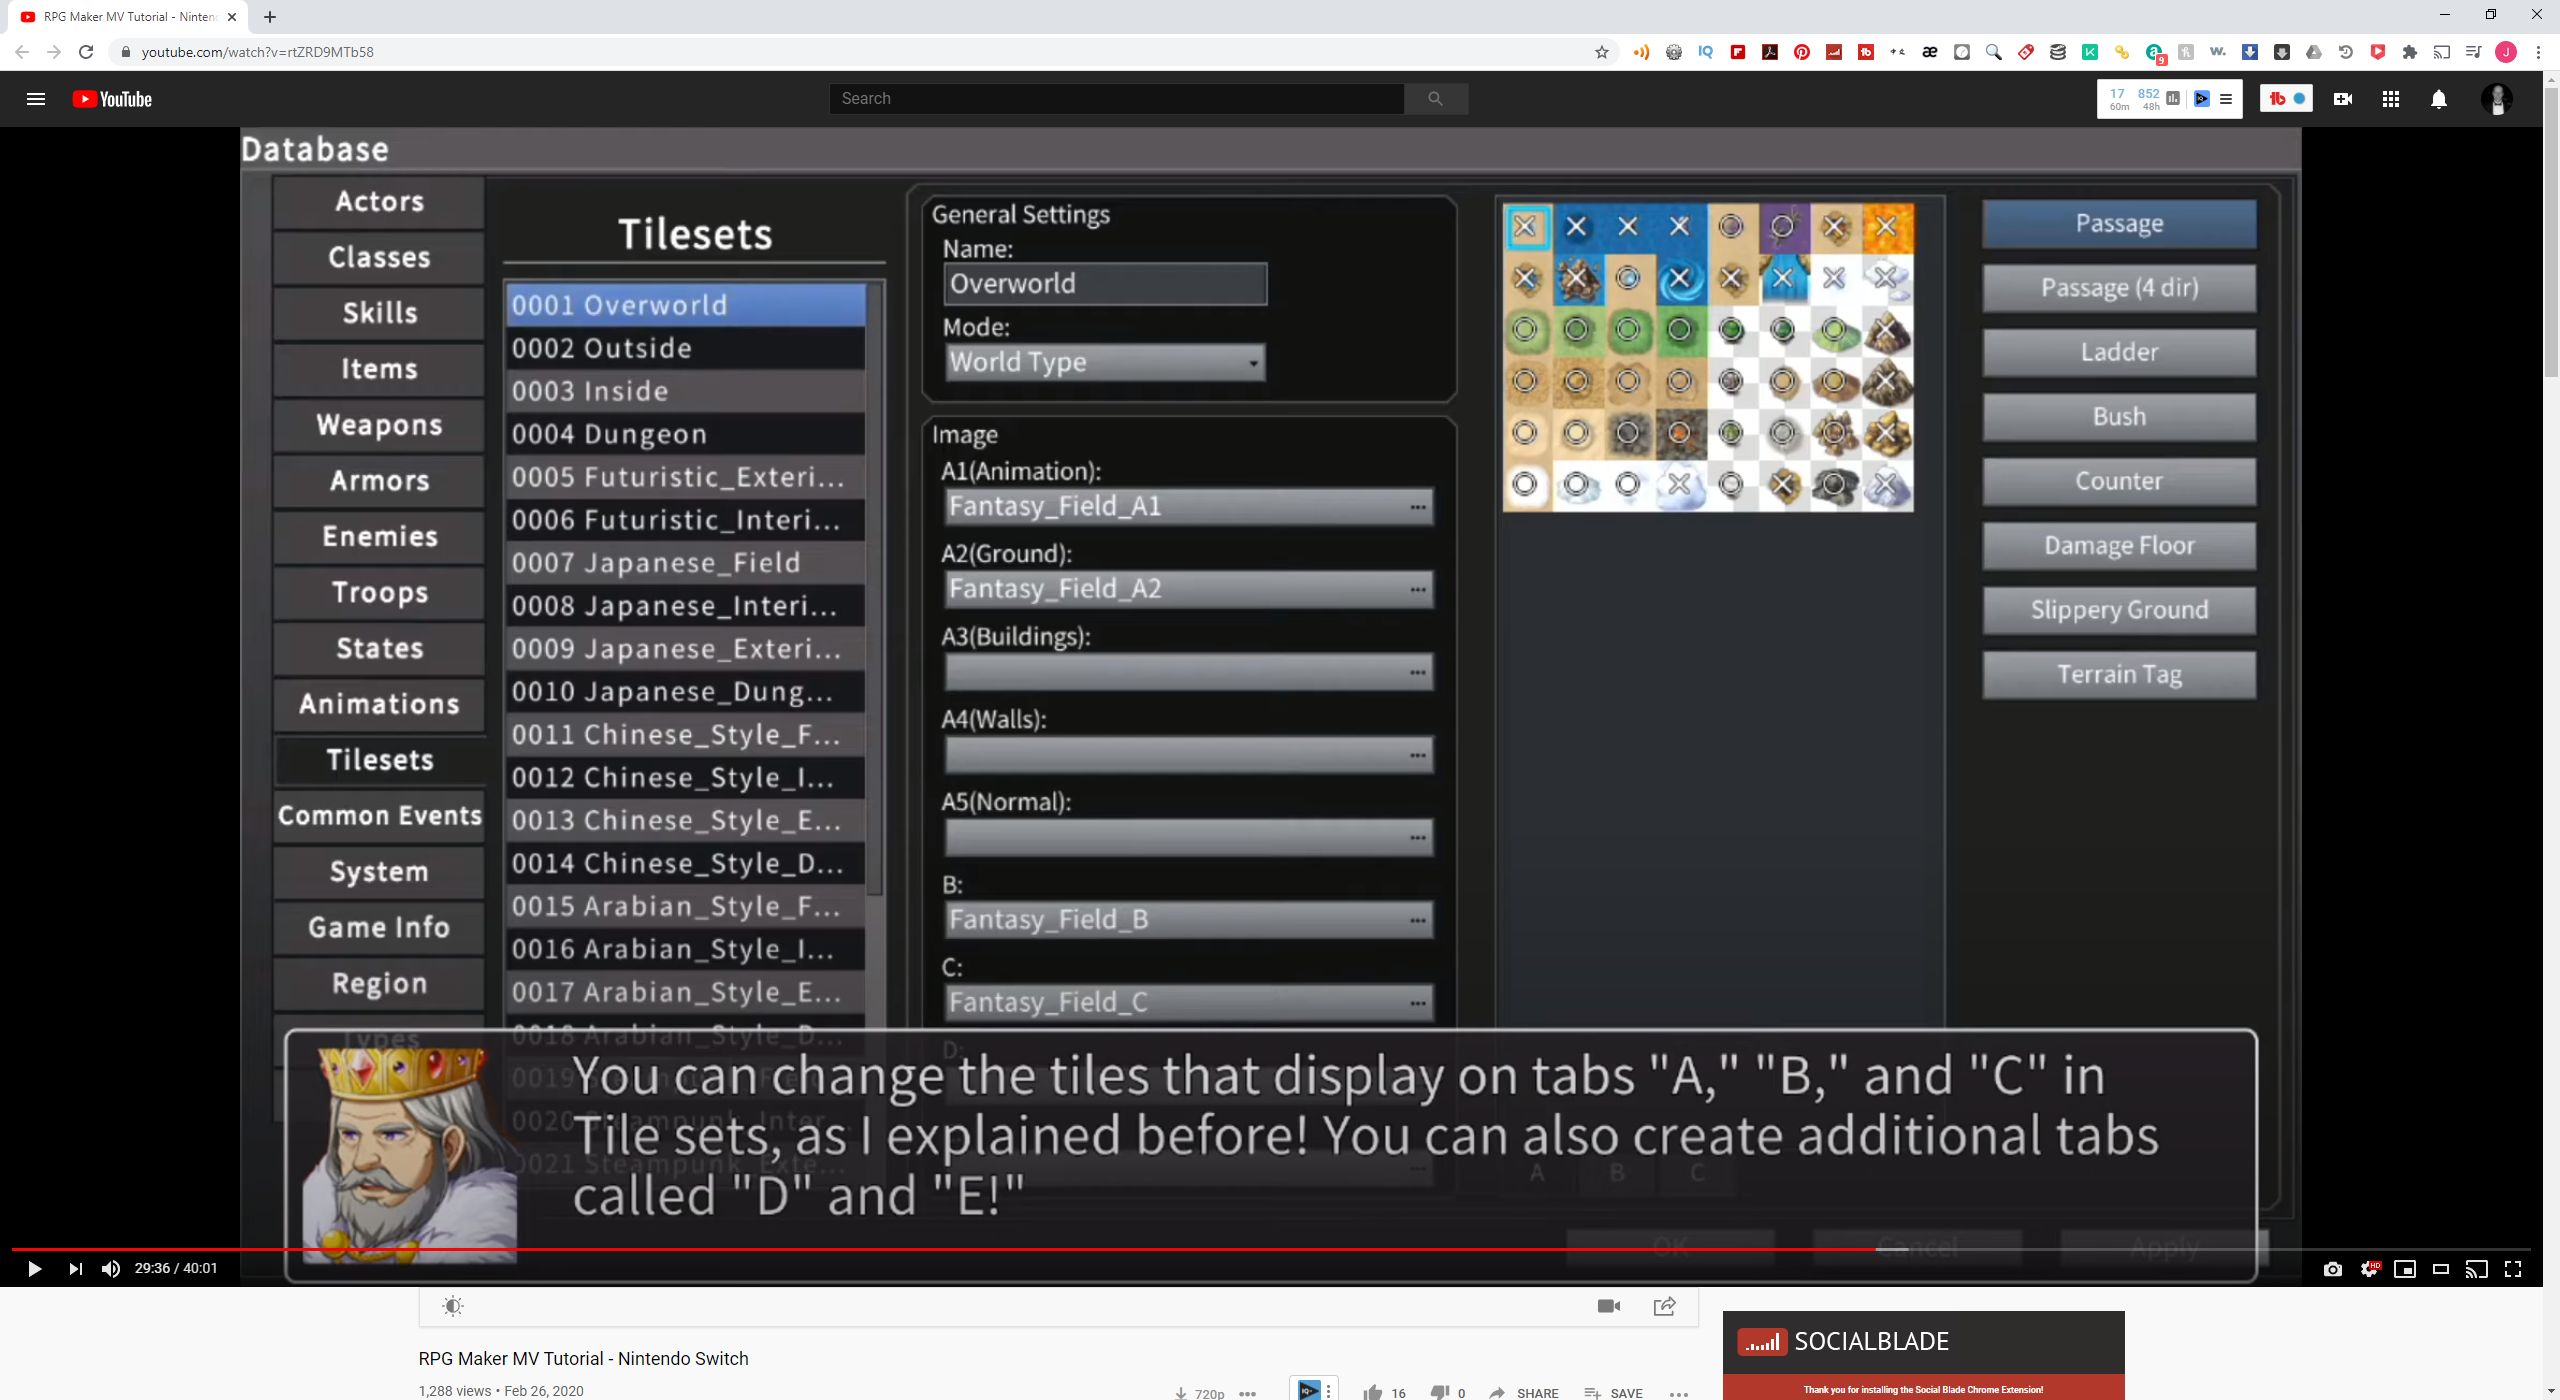Viewport: 2560px width, 1400px height.
Task: Toggle passage on the orange lava tile
Action: (1886, 227)
